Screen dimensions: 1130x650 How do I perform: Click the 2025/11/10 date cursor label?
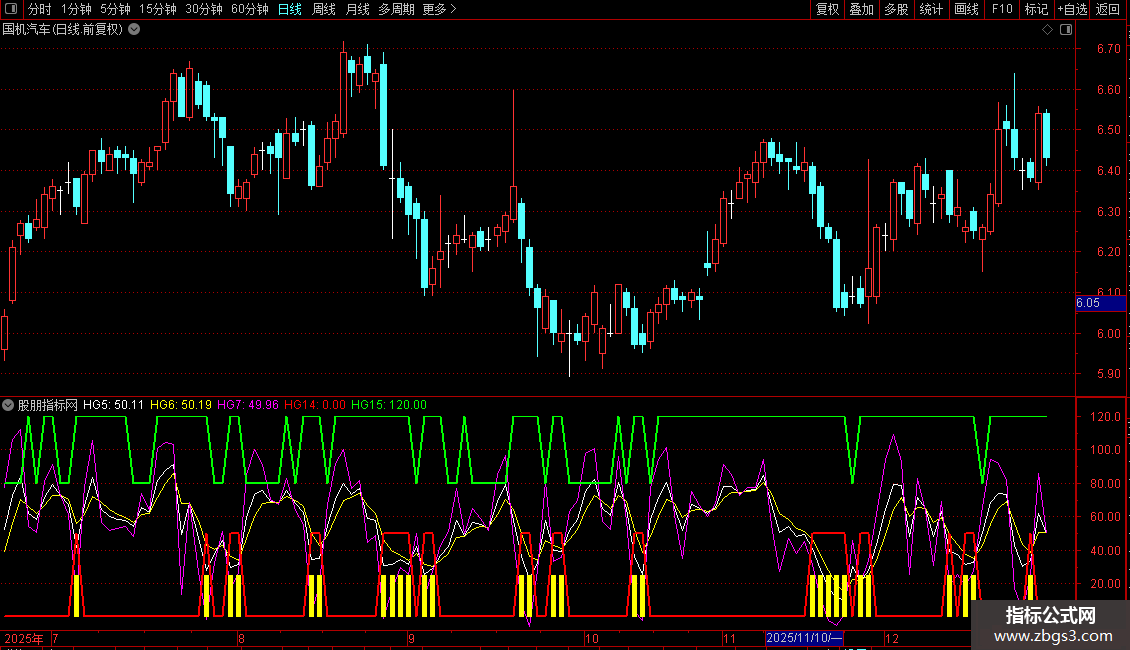click(x=804, y=638)
